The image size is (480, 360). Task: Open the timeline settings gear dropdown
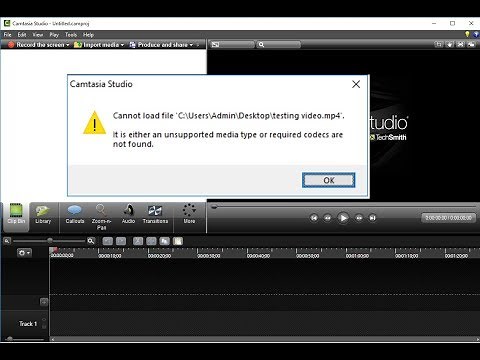24,253
